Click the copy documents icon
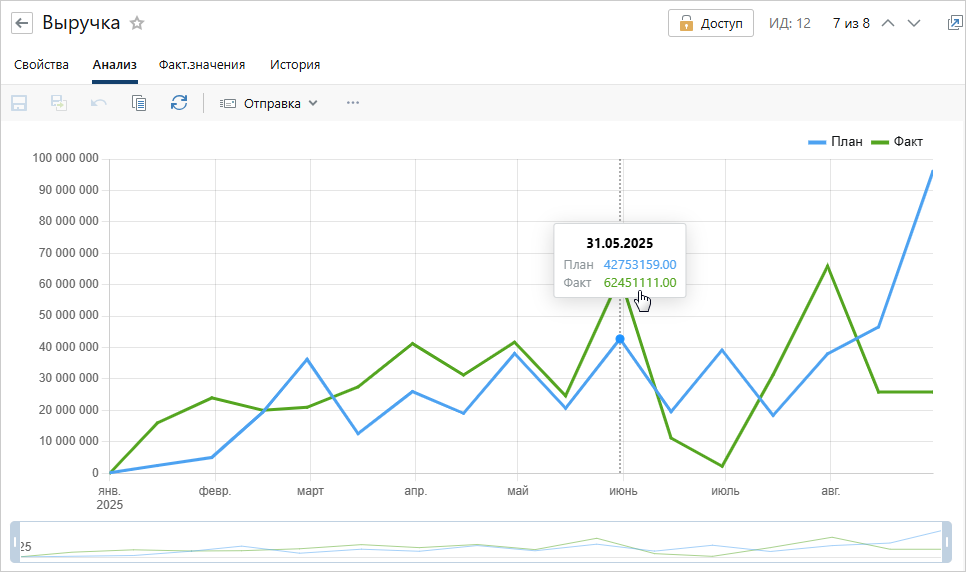This screenshot has width=966, height=572. [x=139, y=103]
